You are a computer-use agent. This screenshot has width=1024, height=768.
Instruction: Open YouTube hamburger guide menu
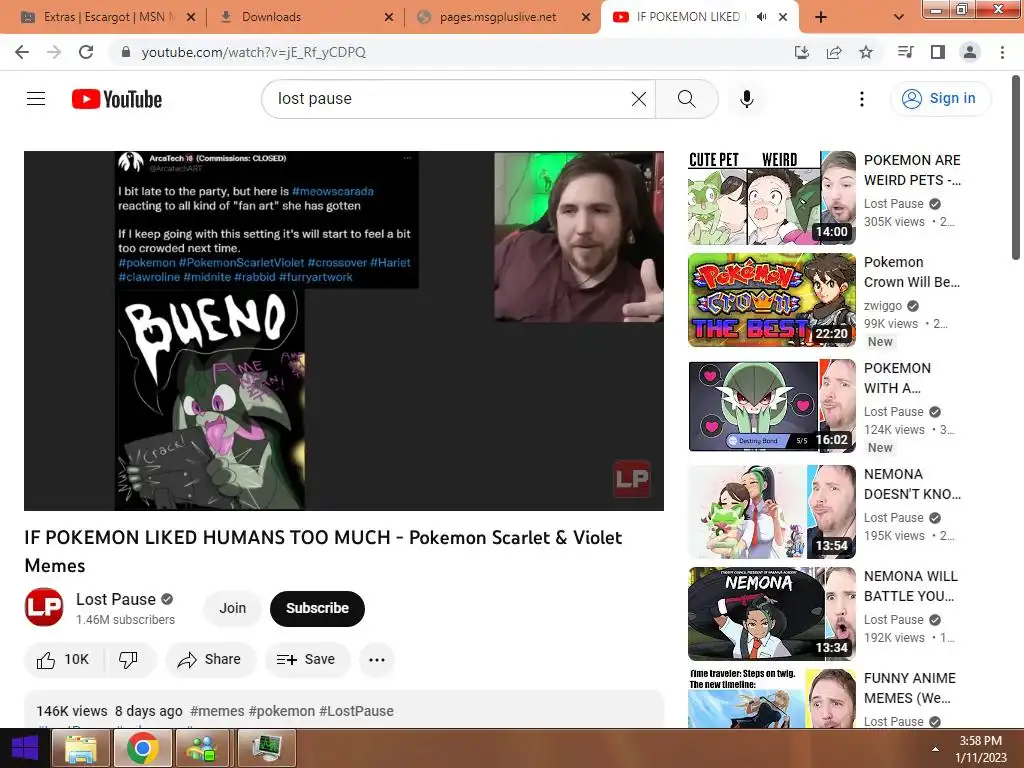click(x=36, y=99)
